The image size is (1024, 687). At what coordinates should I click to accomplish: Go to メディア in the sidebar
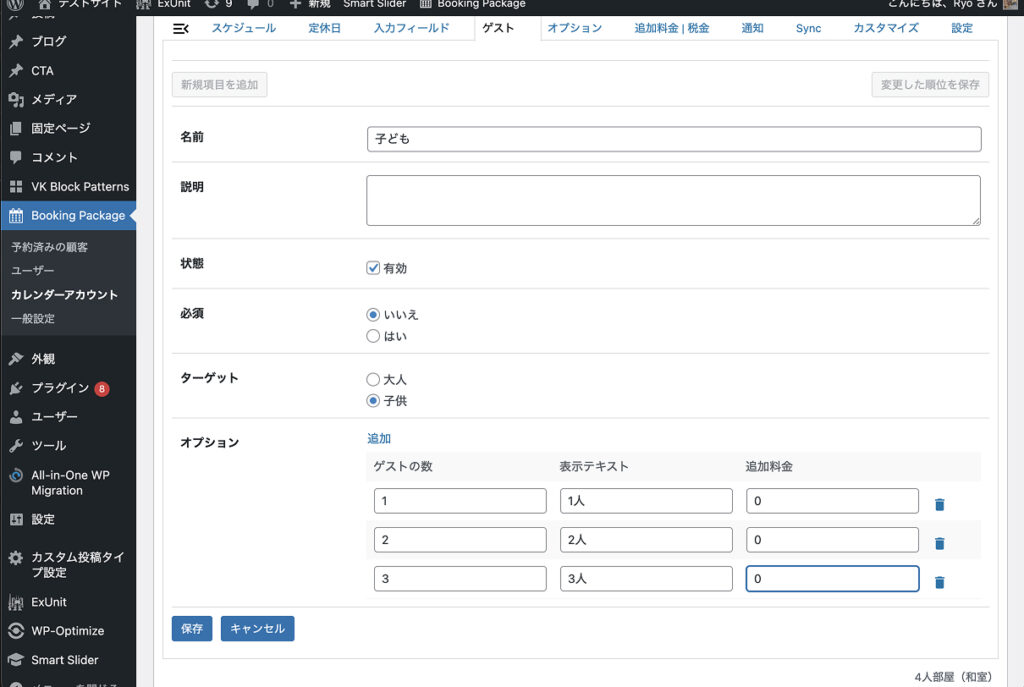[53, 99]
